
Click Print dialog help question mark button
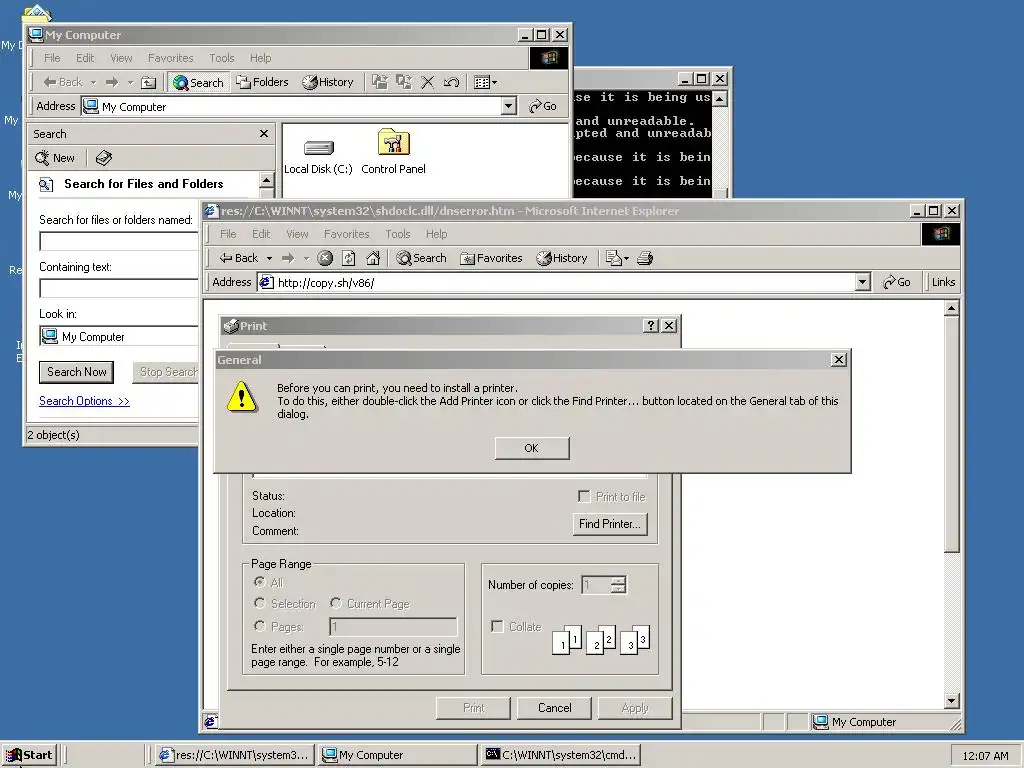coord(650,325)
